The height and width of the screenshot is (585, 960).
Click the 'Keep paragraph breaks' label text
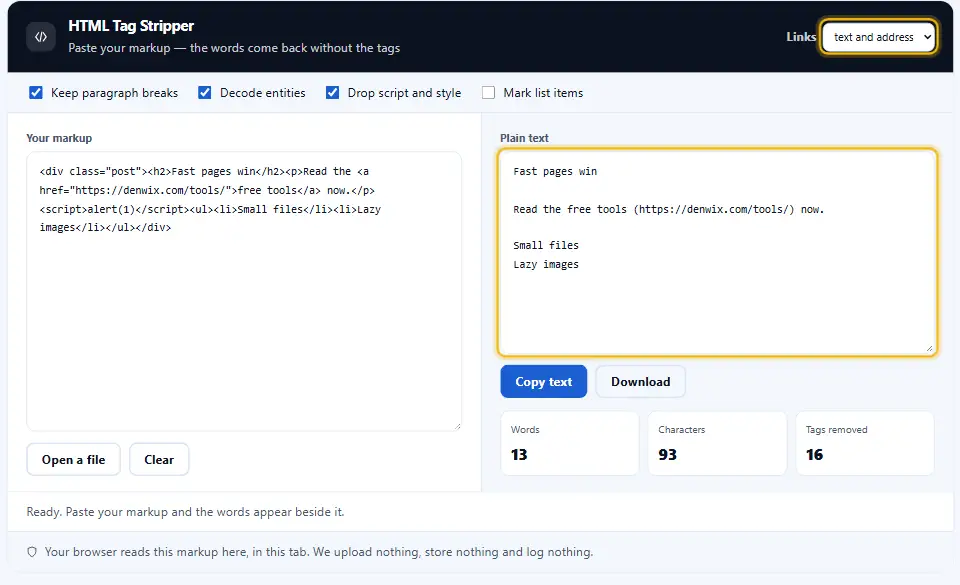click(x=114, y=92)
